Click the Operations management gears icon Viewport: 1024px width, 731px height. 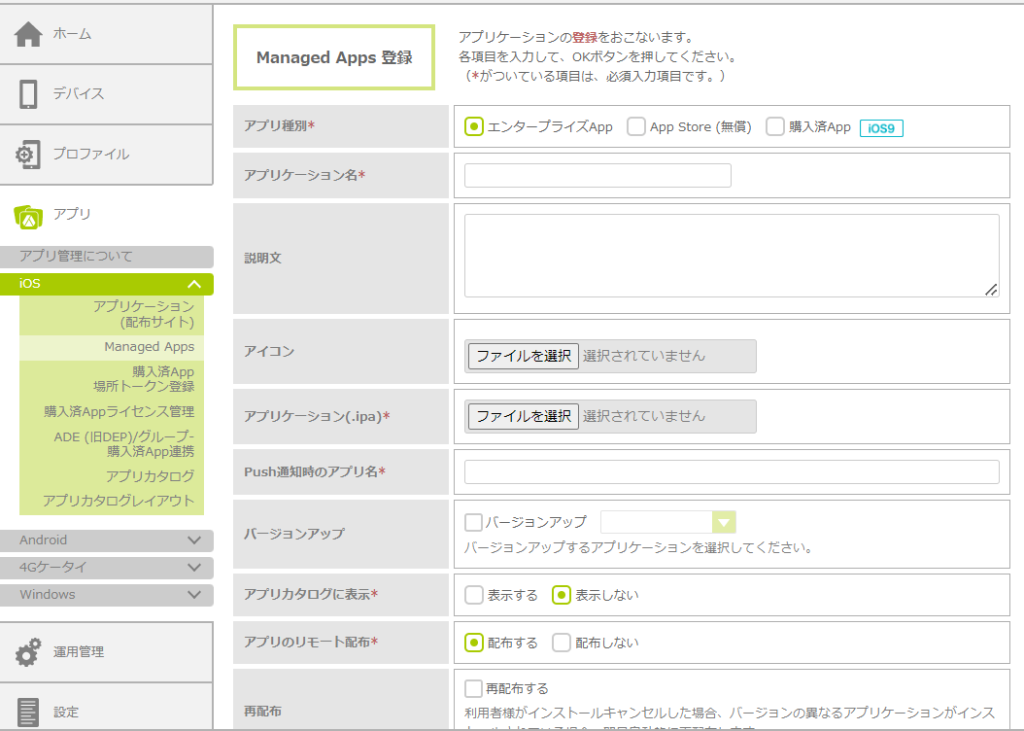click(x=28, y=652)
